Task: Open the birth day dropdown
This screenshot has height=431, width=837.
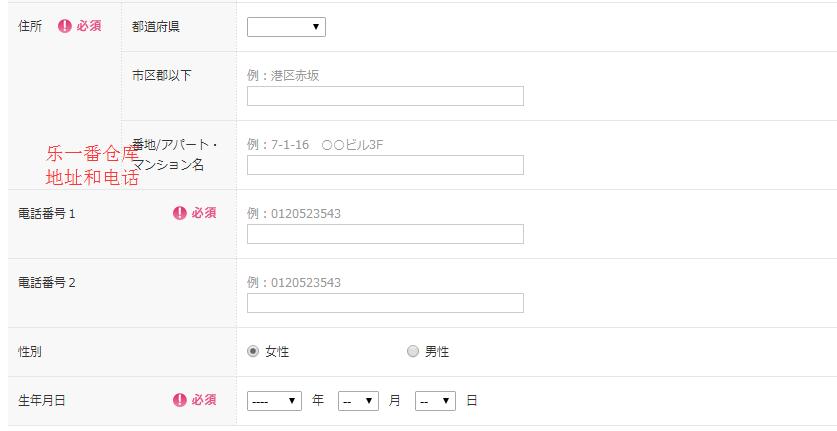Action: 435,400
